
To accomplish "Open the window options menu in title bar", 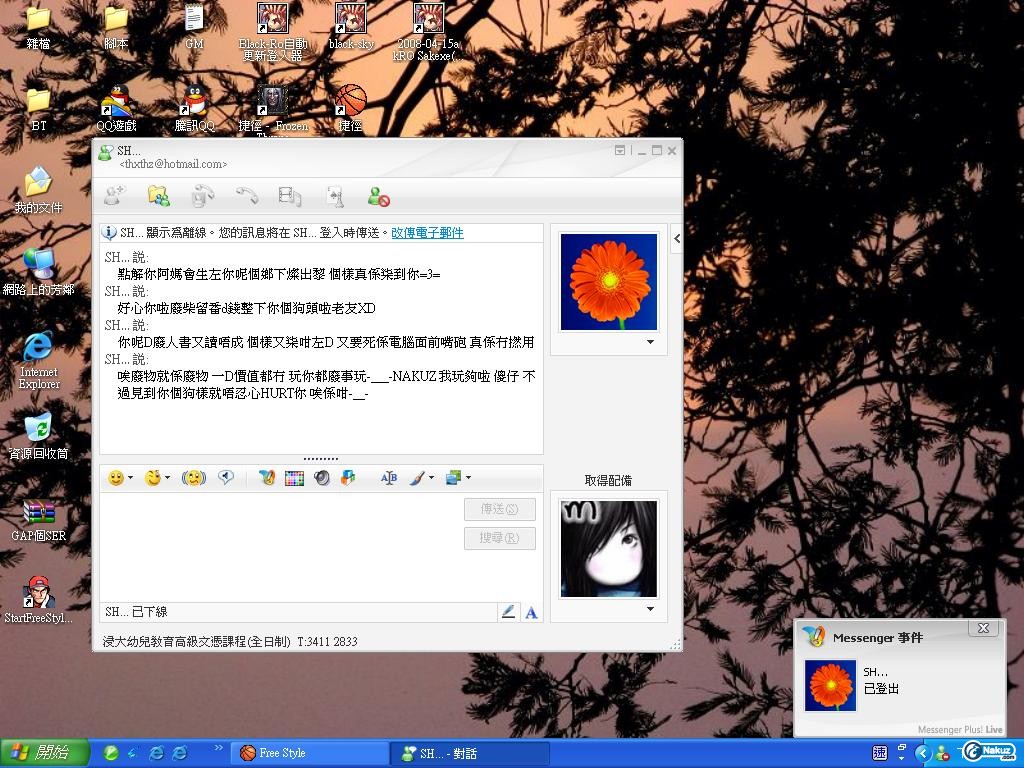I will pos(620,150).
